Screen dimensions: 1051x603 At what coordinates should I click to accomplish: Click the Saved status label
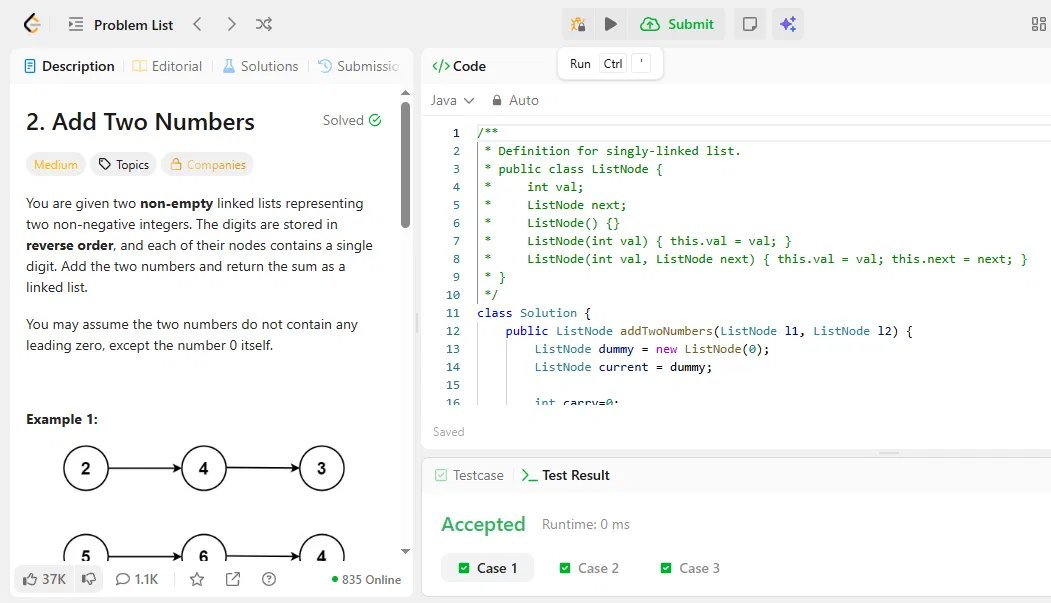pyautogui.click(x=448, y=431)
